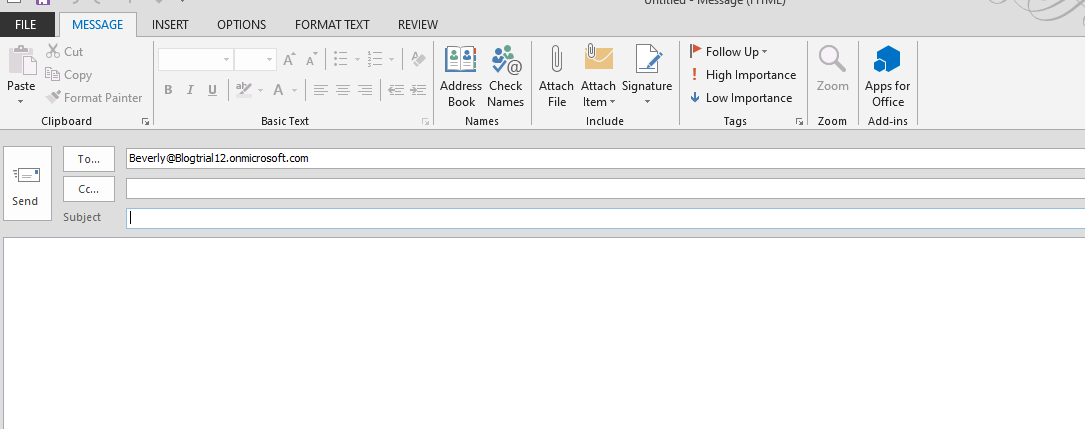This screenshot has width=1085, height=429.
Task: Decrease the indent
Action: pos(396,90)
